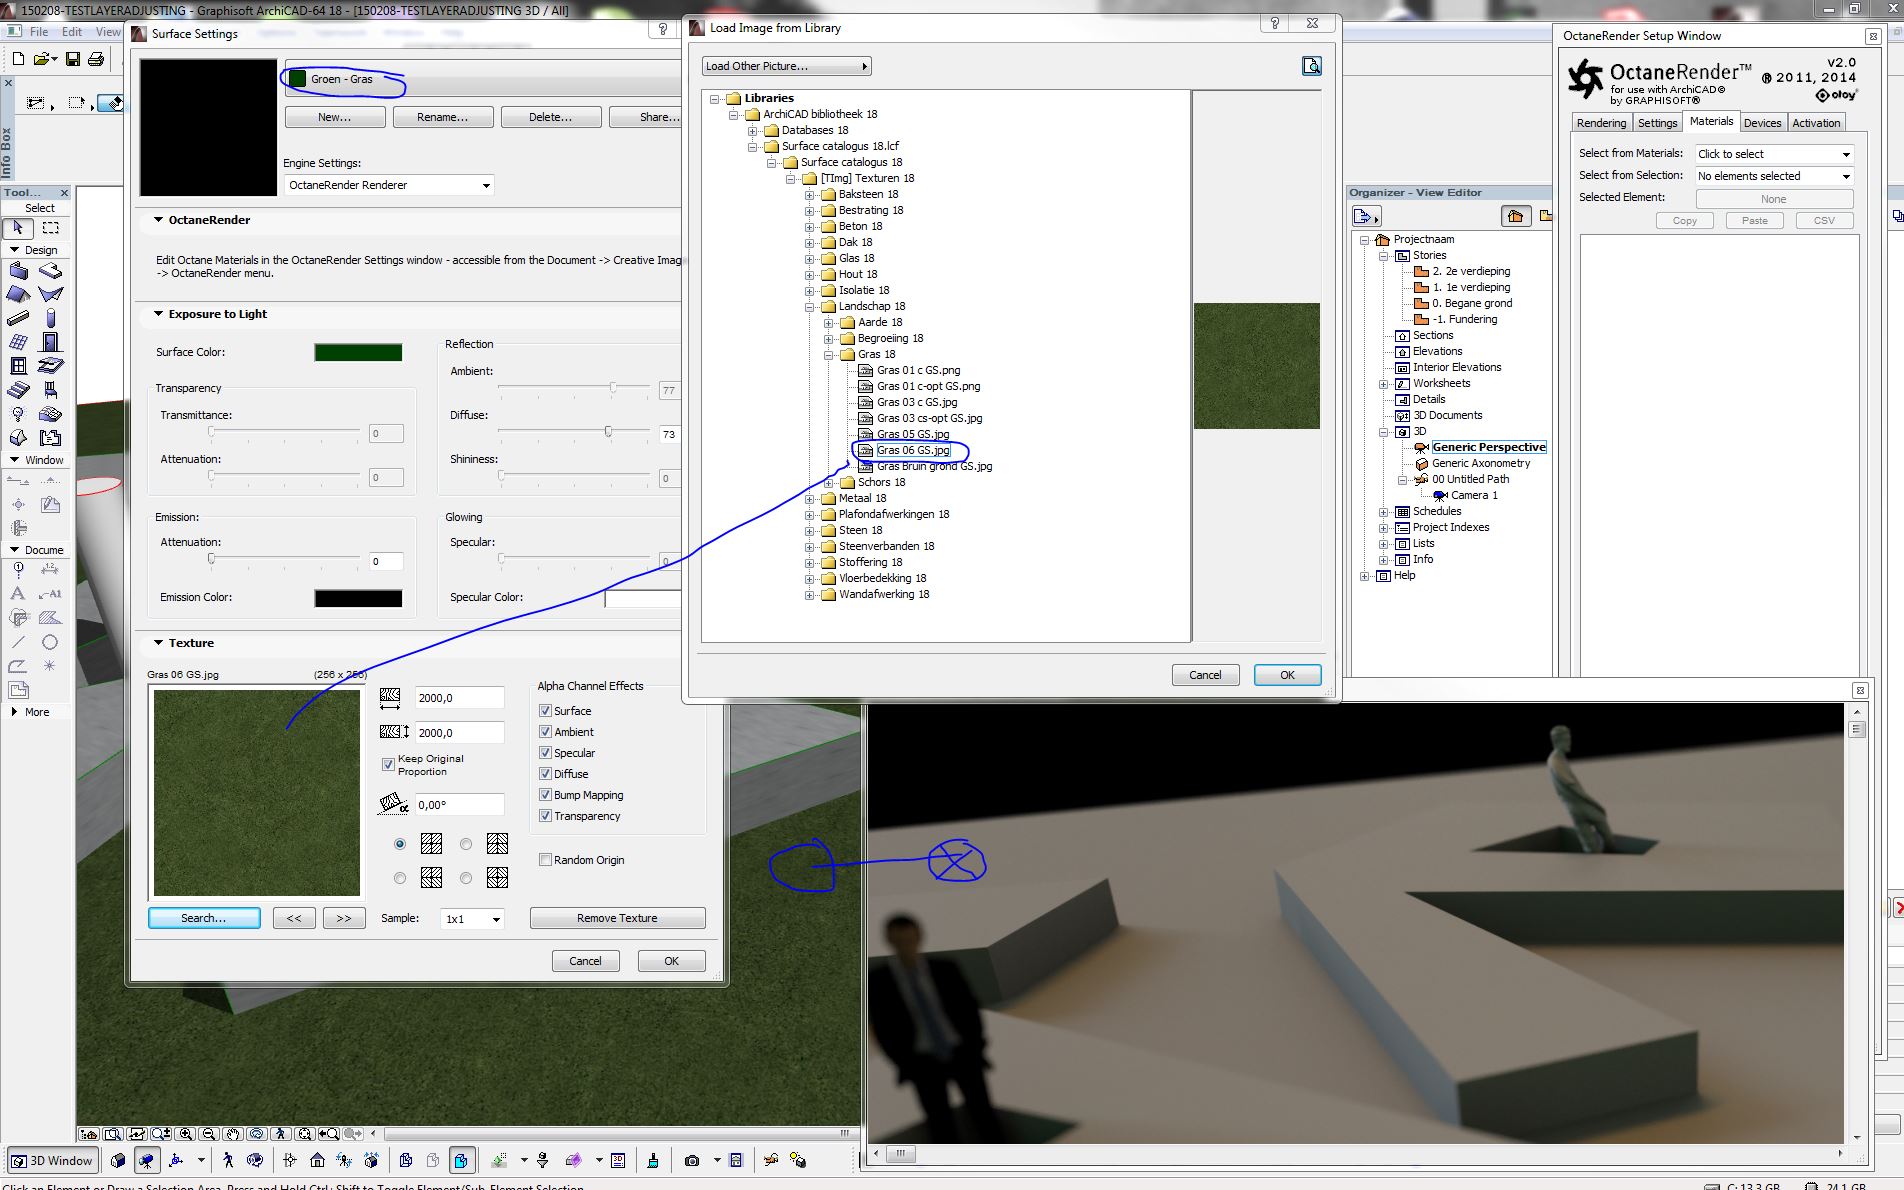Activate the walk figure icon in bottom toolbar
This screenshot has width=1904, height=1190.
[228, 1160]
